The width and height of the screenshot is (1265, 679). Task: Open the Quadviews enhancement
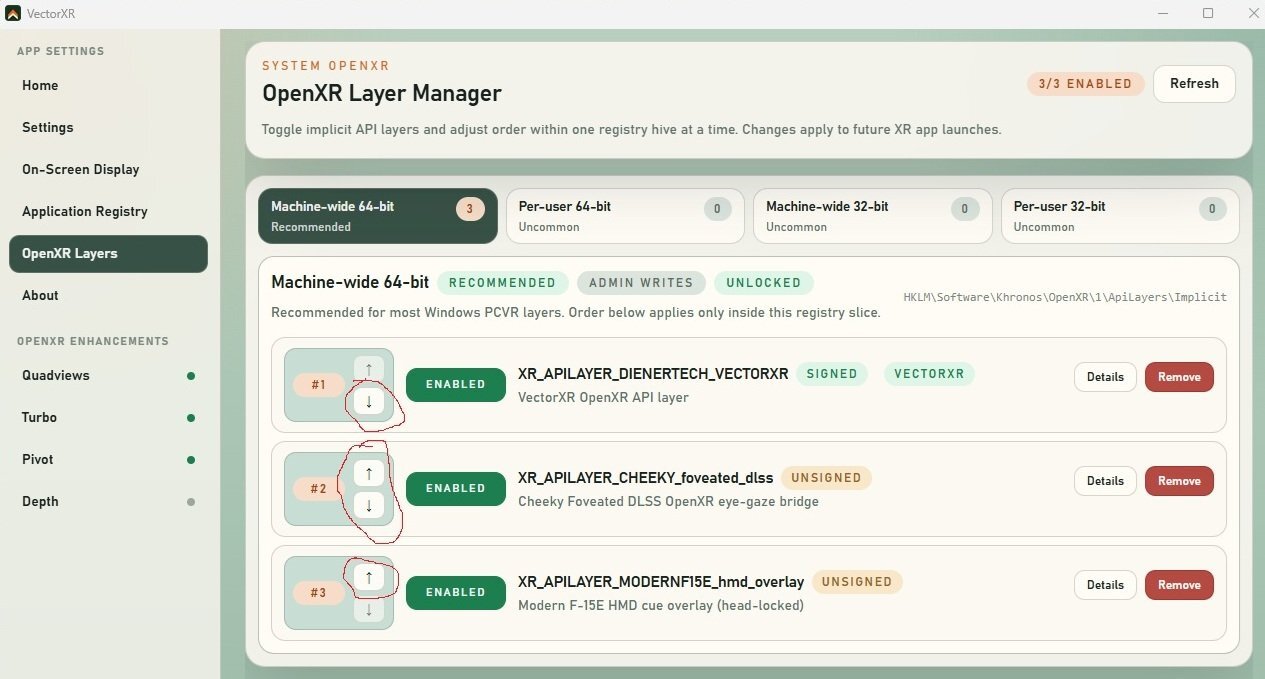tap(108, 376)
